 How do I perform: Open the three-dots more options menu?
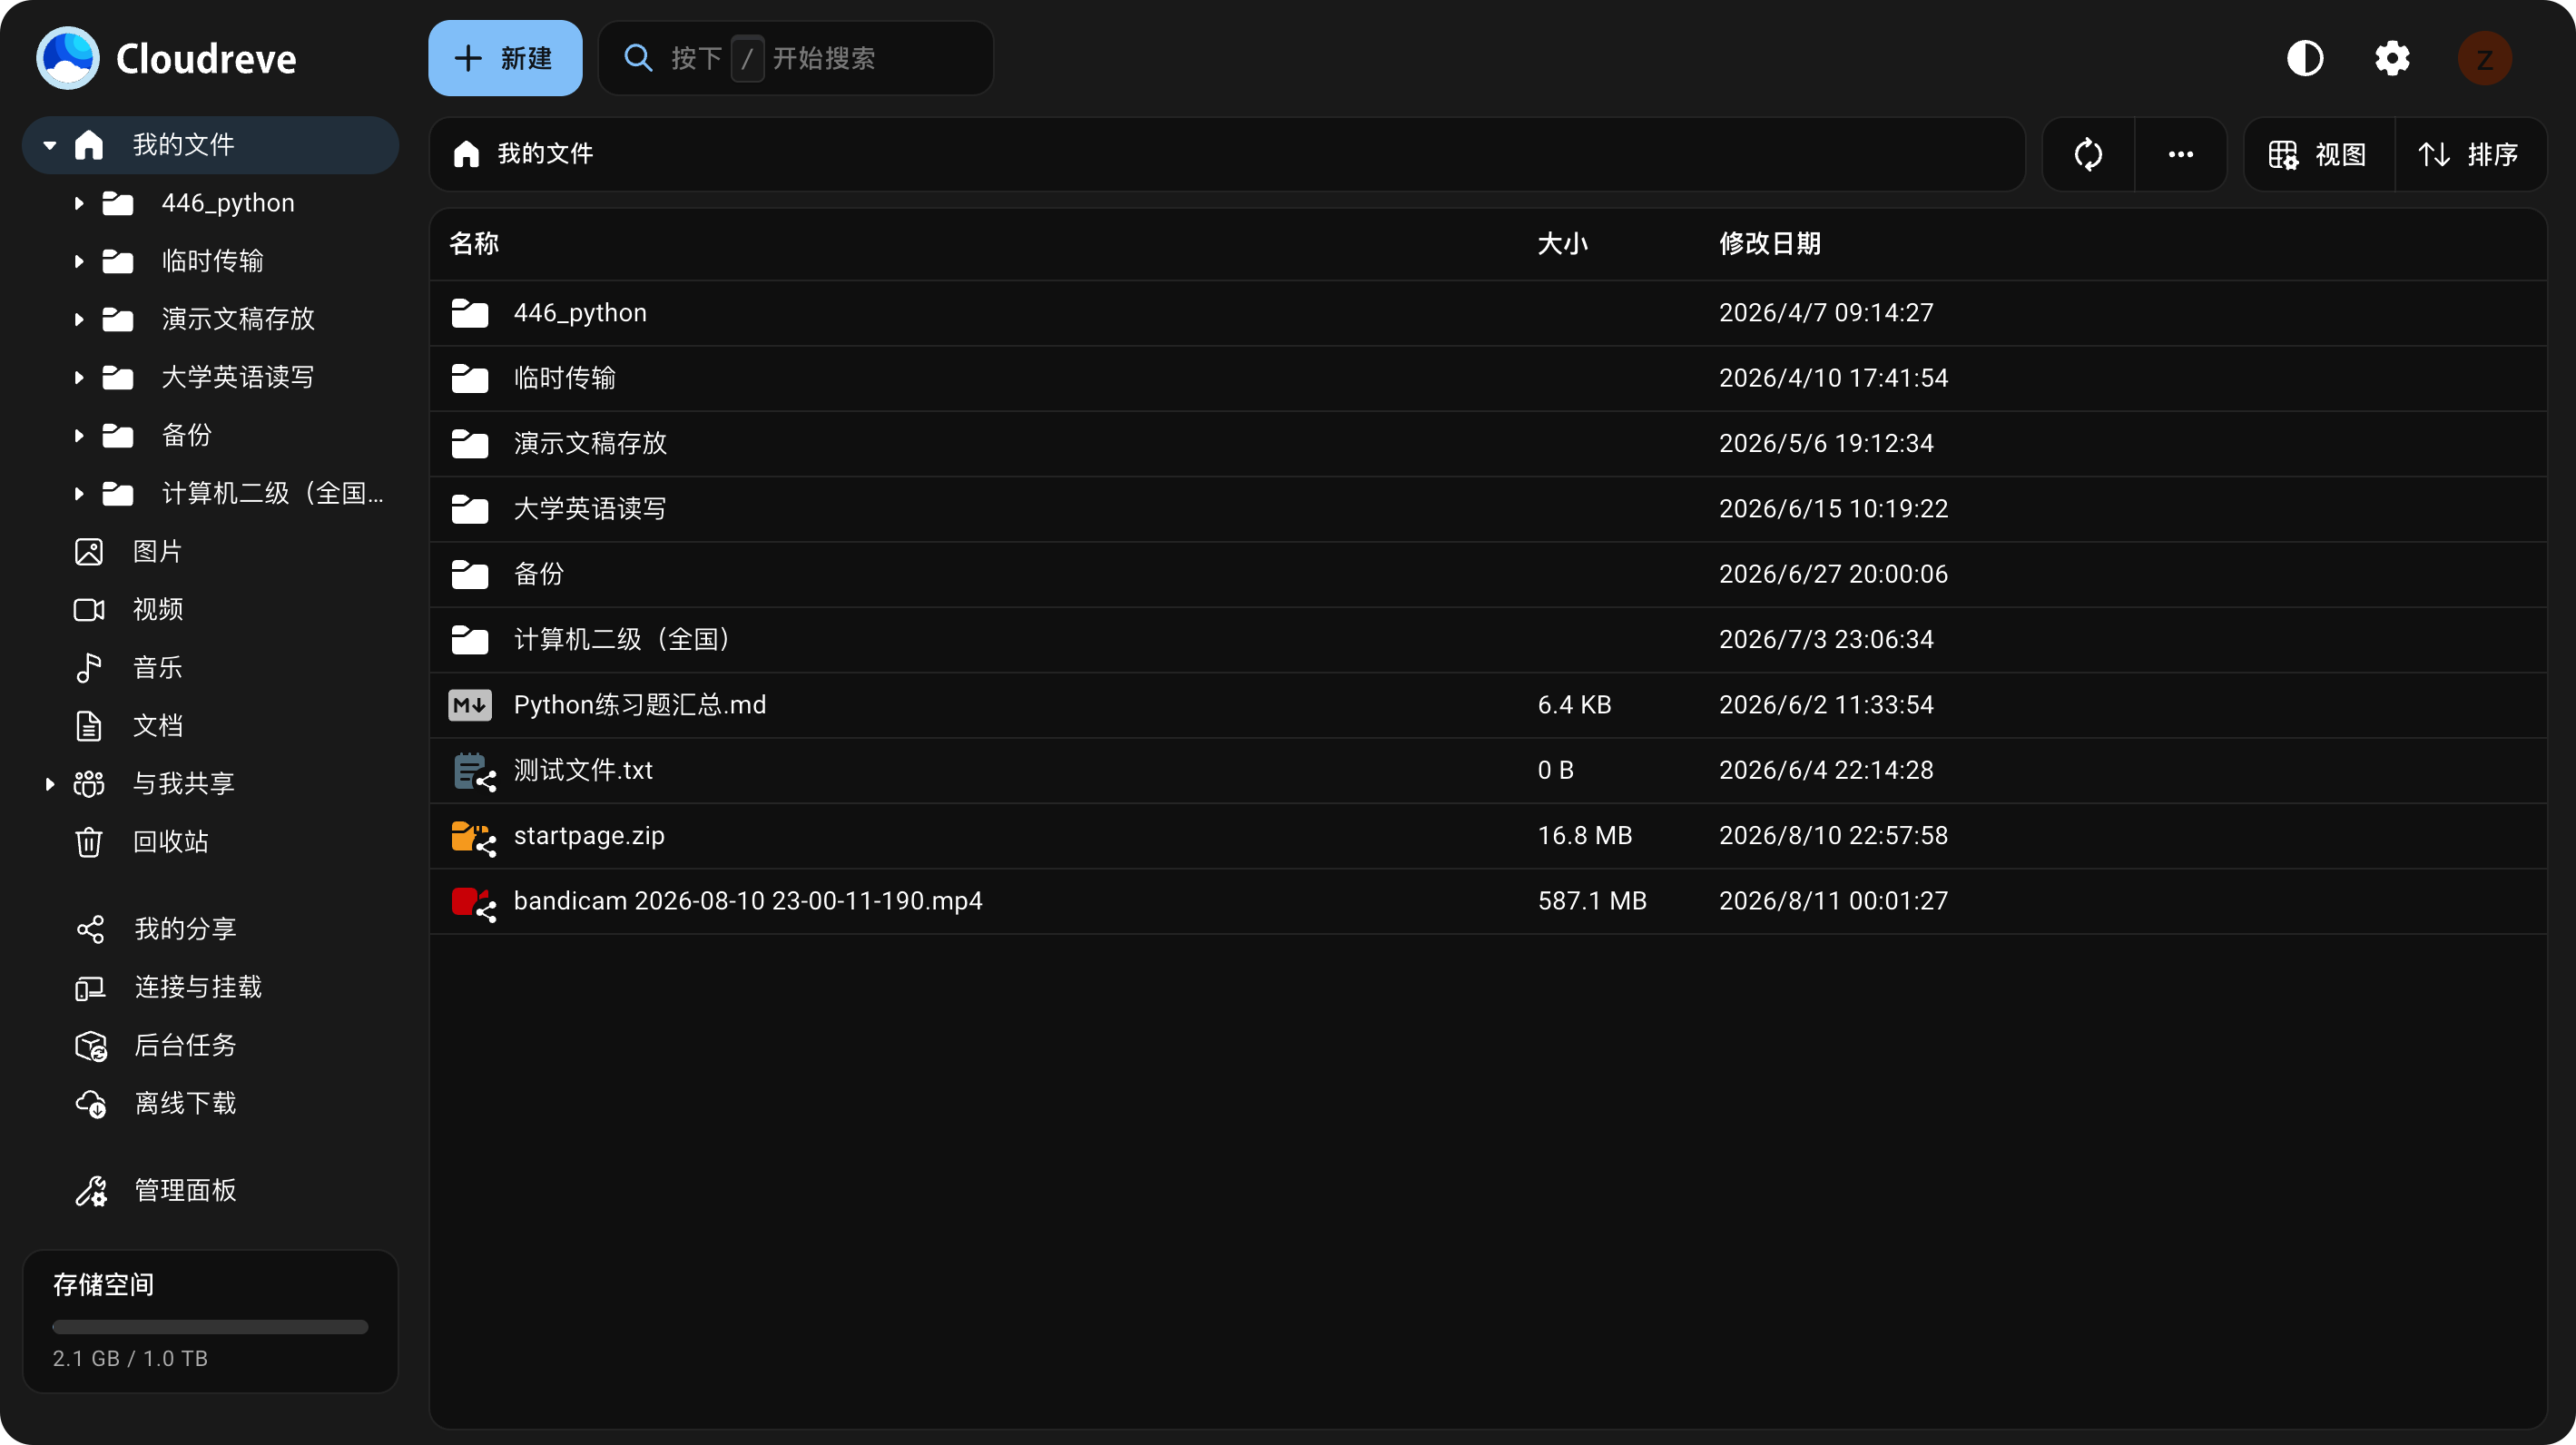click(2180, 154)
